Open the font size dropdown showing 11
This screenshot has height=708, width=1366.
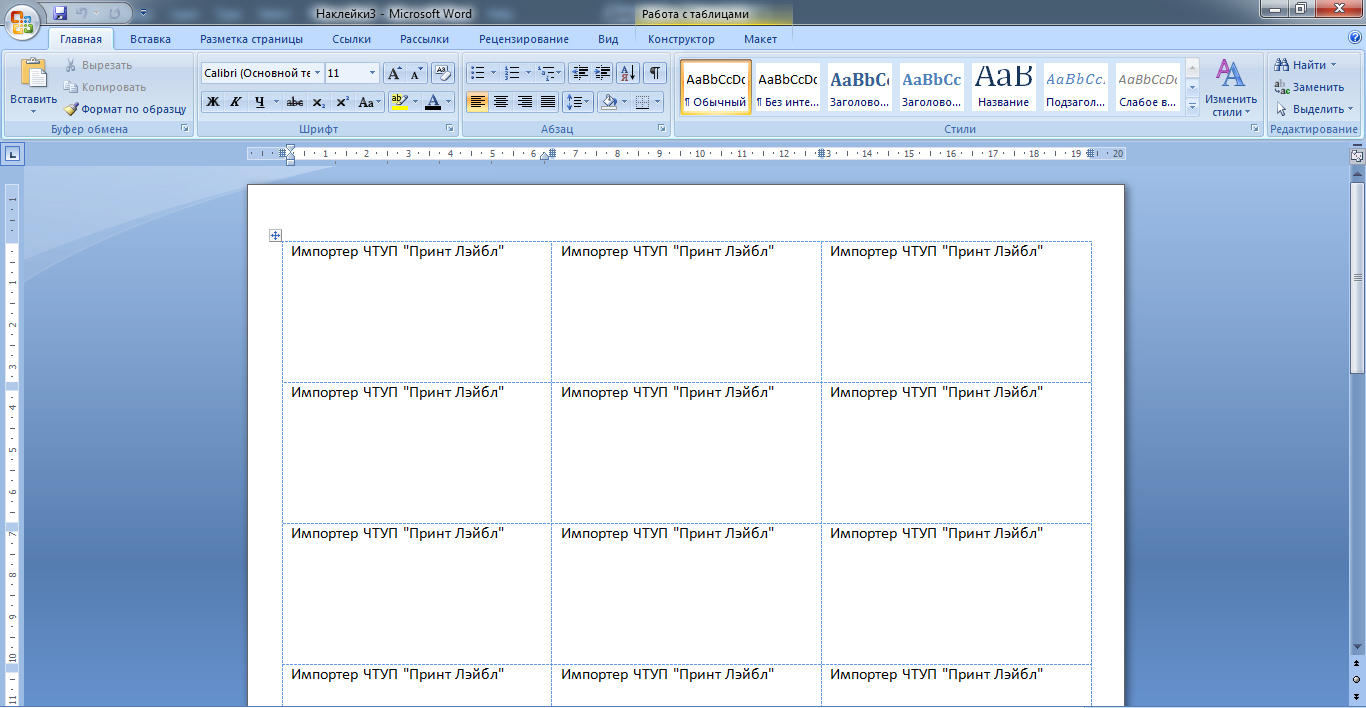(x=373, y=73)
